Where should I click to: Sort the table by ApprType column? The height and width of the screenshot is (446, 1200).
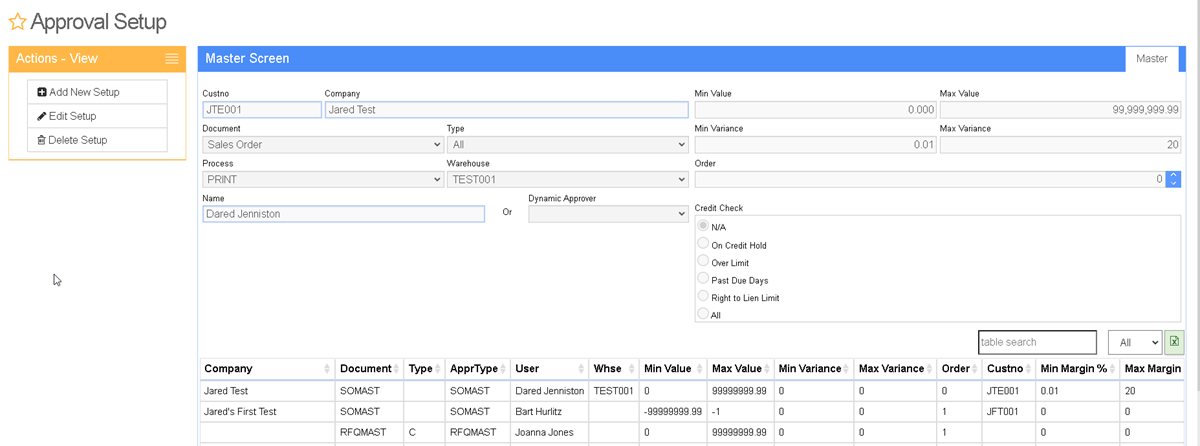(477, 369)
